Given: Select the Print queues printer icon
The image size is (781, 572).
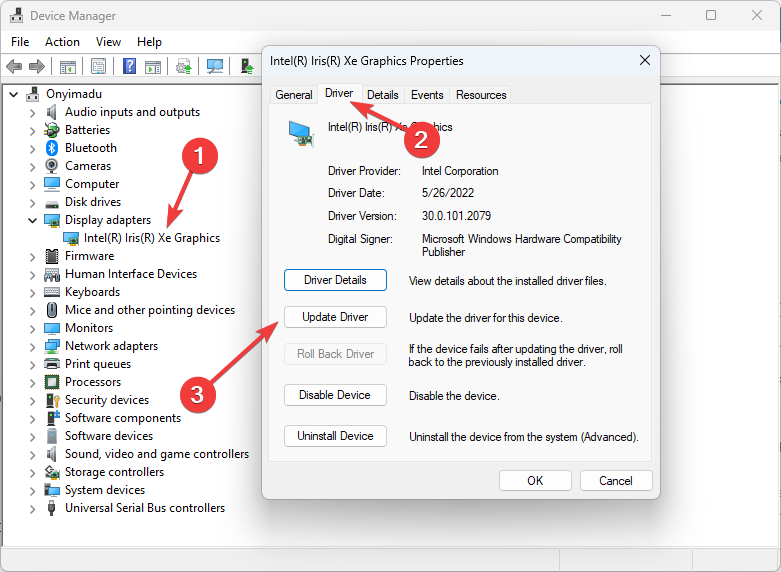Looking at the screenshot, I should pyautogui.click(x=52, y=363).
